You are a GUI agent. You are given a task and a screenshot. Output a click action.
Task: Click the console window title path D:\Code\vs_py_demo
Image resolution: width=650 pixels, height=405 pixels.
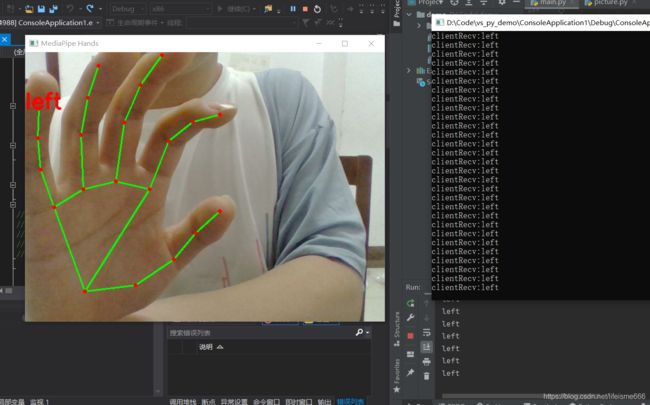548,23
